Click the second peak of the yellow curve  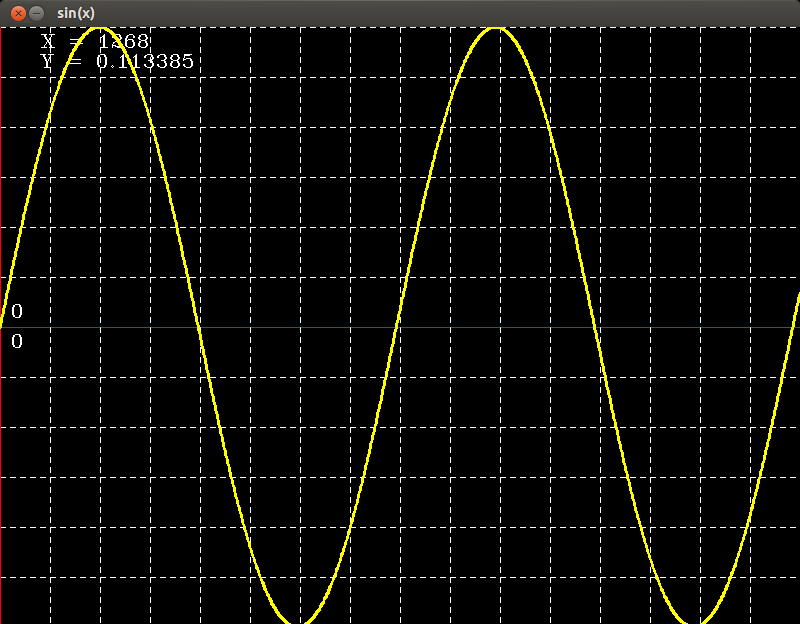click(497, 28)
